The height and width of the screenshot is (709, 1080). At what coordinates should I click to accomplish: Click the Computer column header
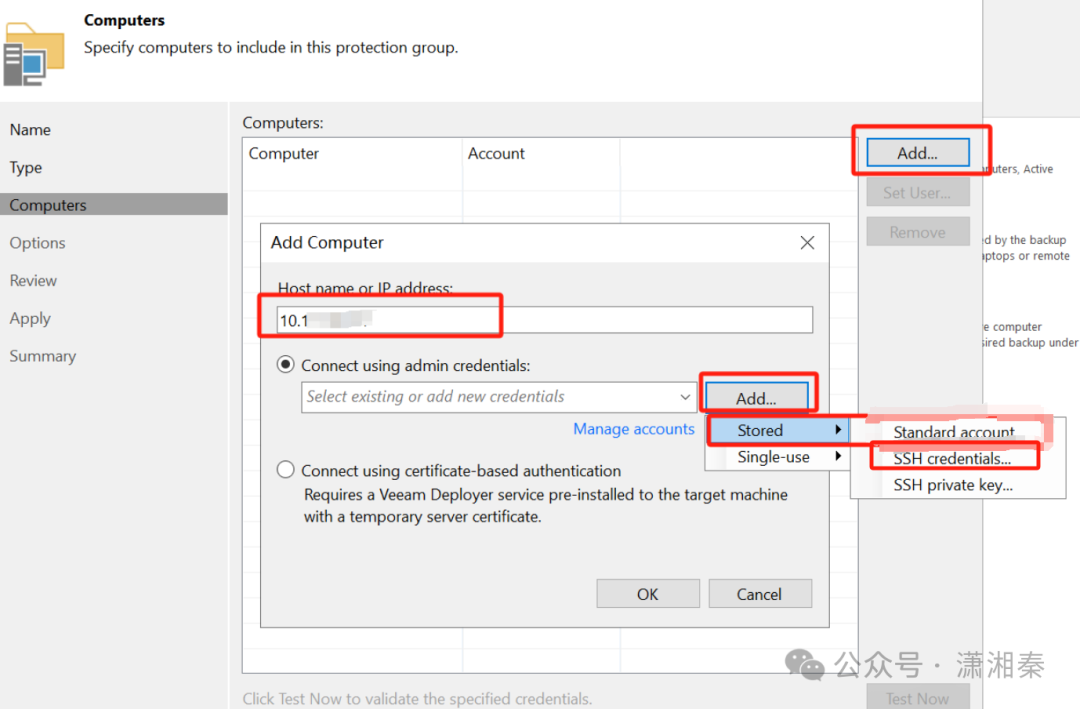pyautogui.click(x=284, y=154)
